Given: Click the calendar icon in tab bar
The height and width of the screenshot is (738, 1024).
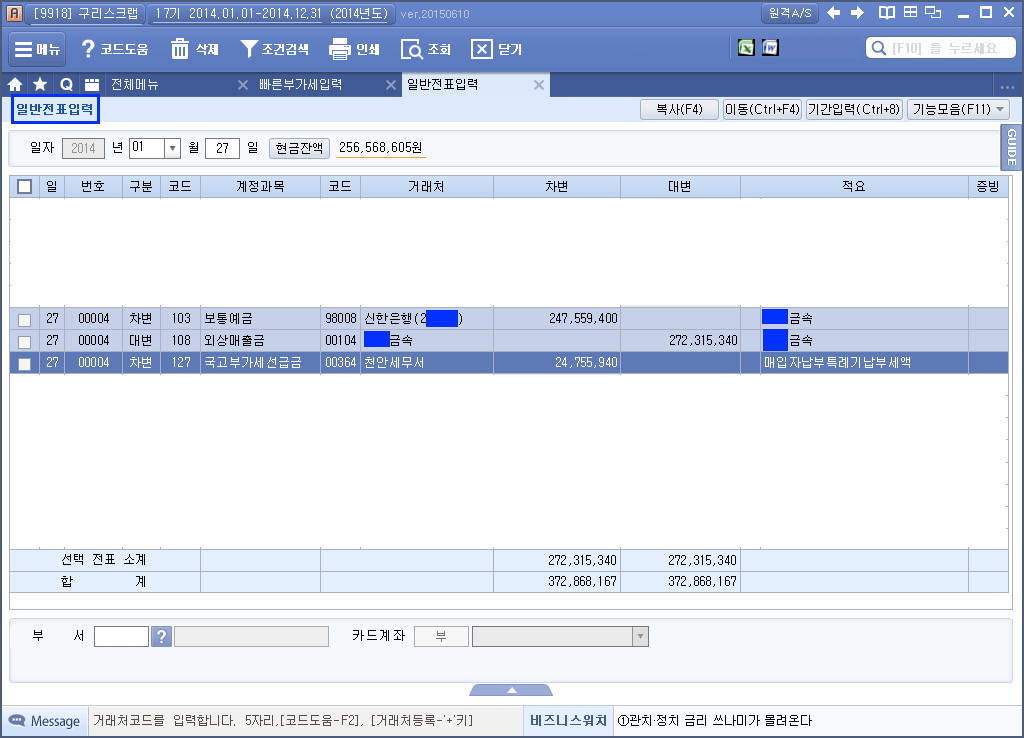Looking at the screenshot, I should (x=92, y=84).
